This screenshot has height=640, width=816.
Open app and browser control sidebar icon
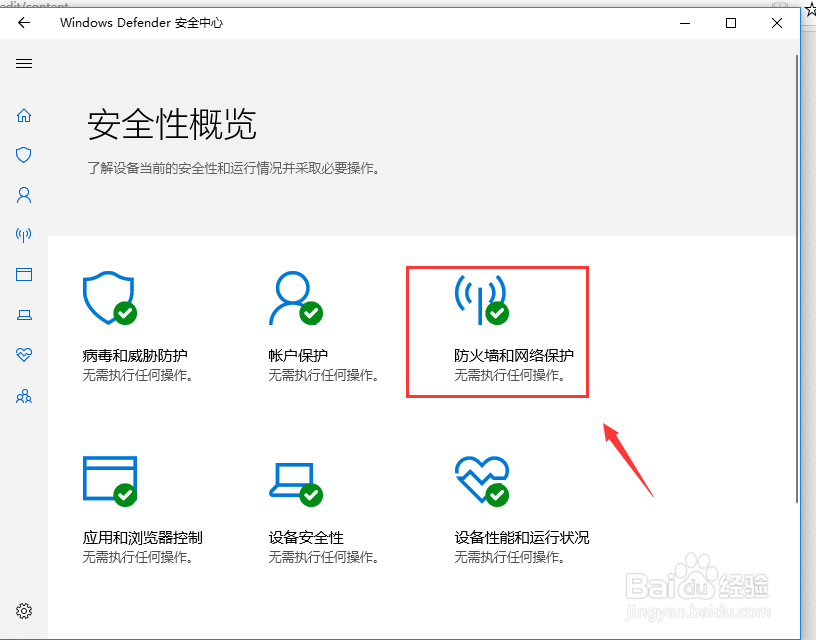point(24,274)
